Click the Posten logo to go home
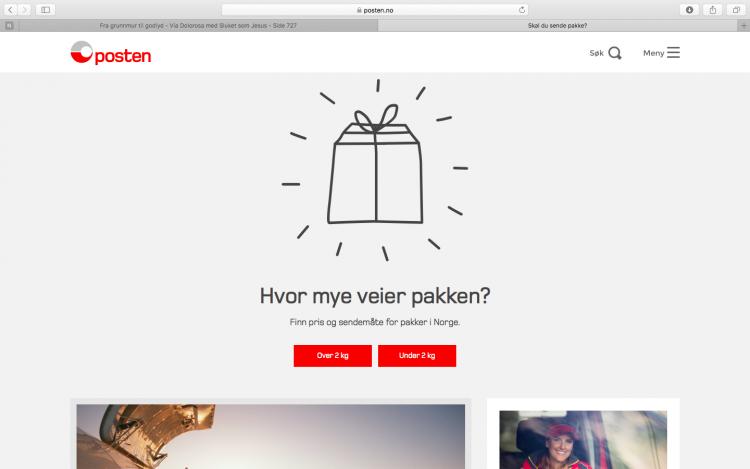Image resolution: width=750 pixels, height=469 pixels. click(110, 53)
